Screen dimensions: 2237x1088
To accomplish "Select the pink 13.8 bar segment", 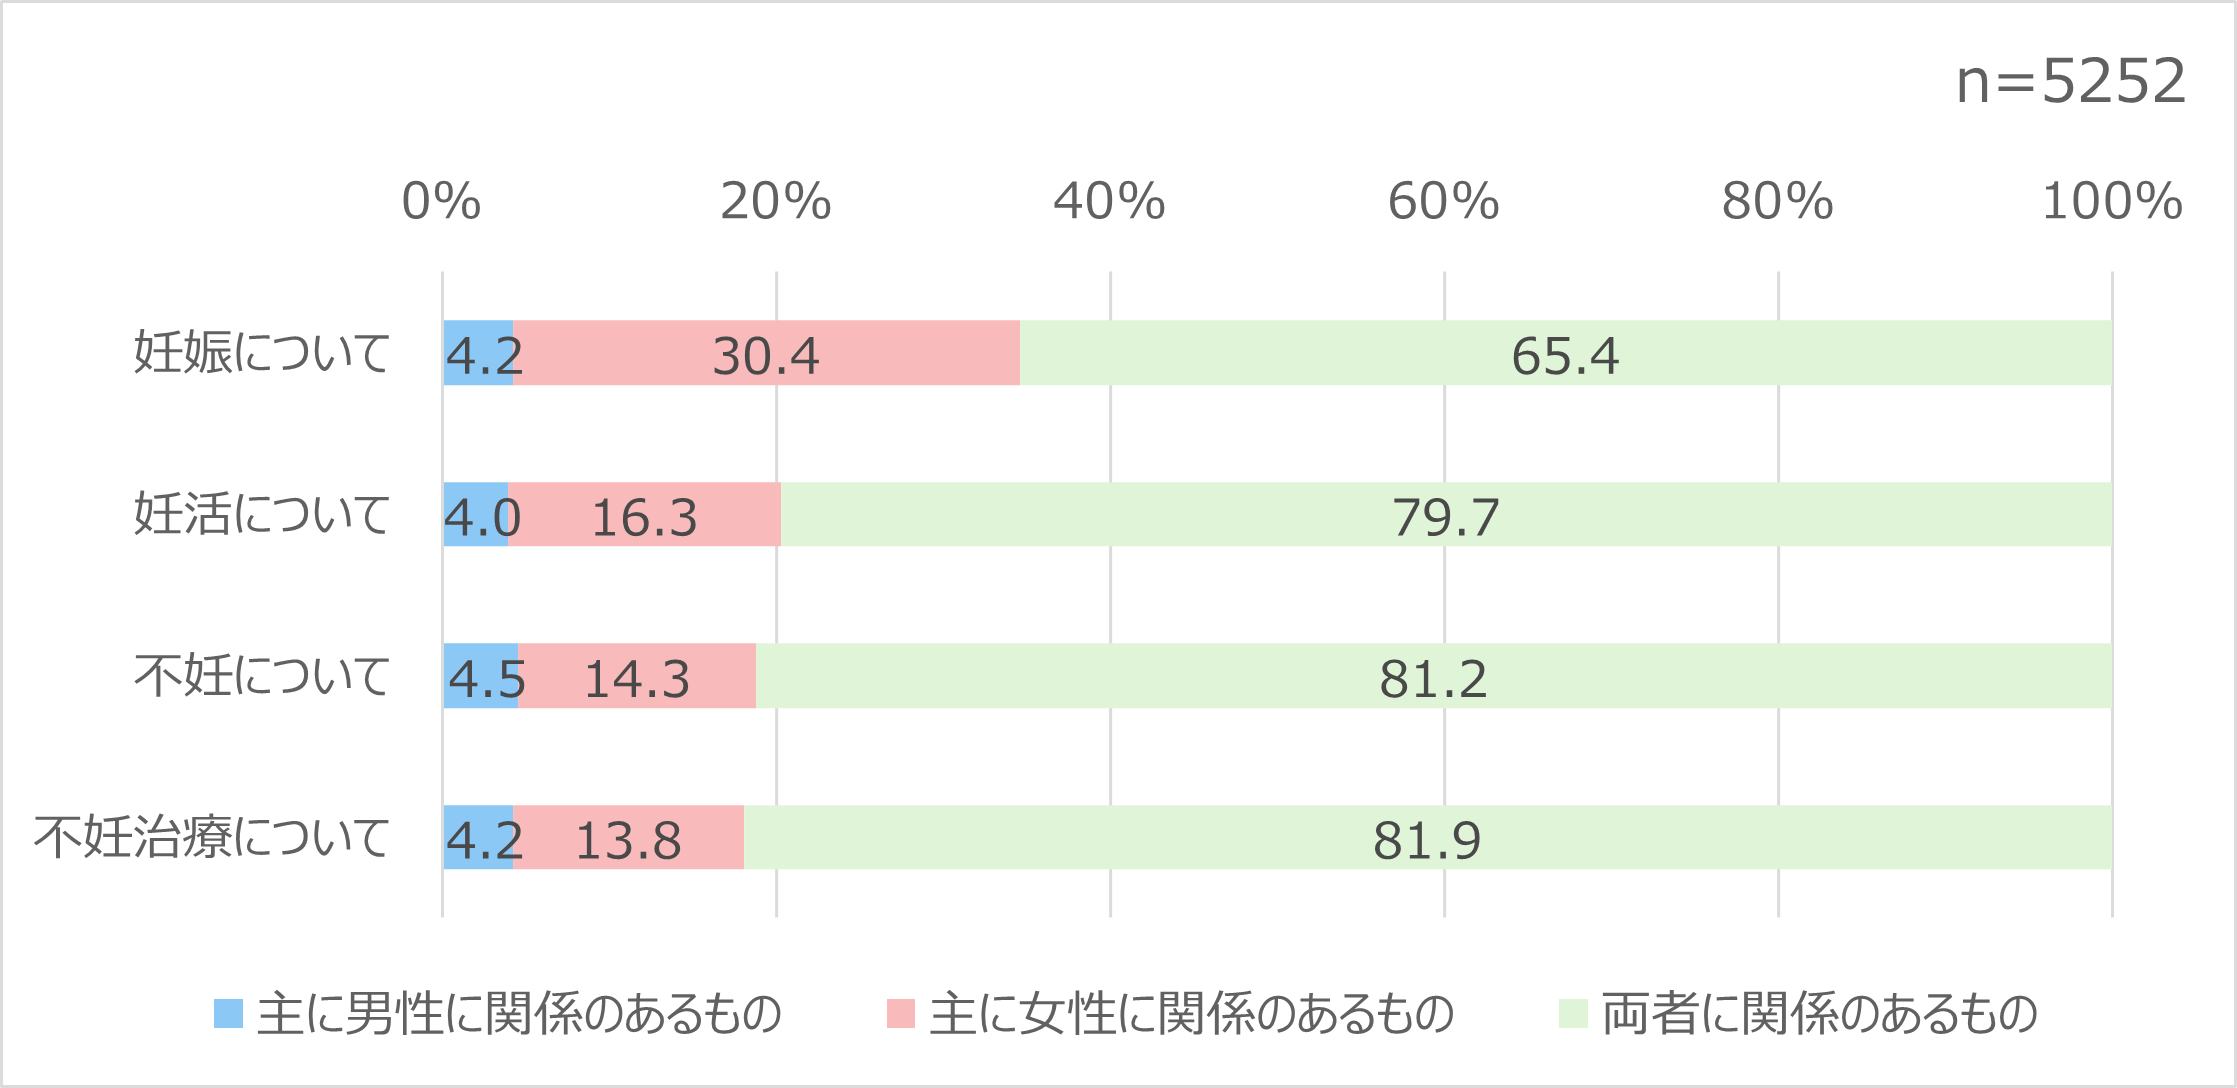I will click(x=628, y=838).
